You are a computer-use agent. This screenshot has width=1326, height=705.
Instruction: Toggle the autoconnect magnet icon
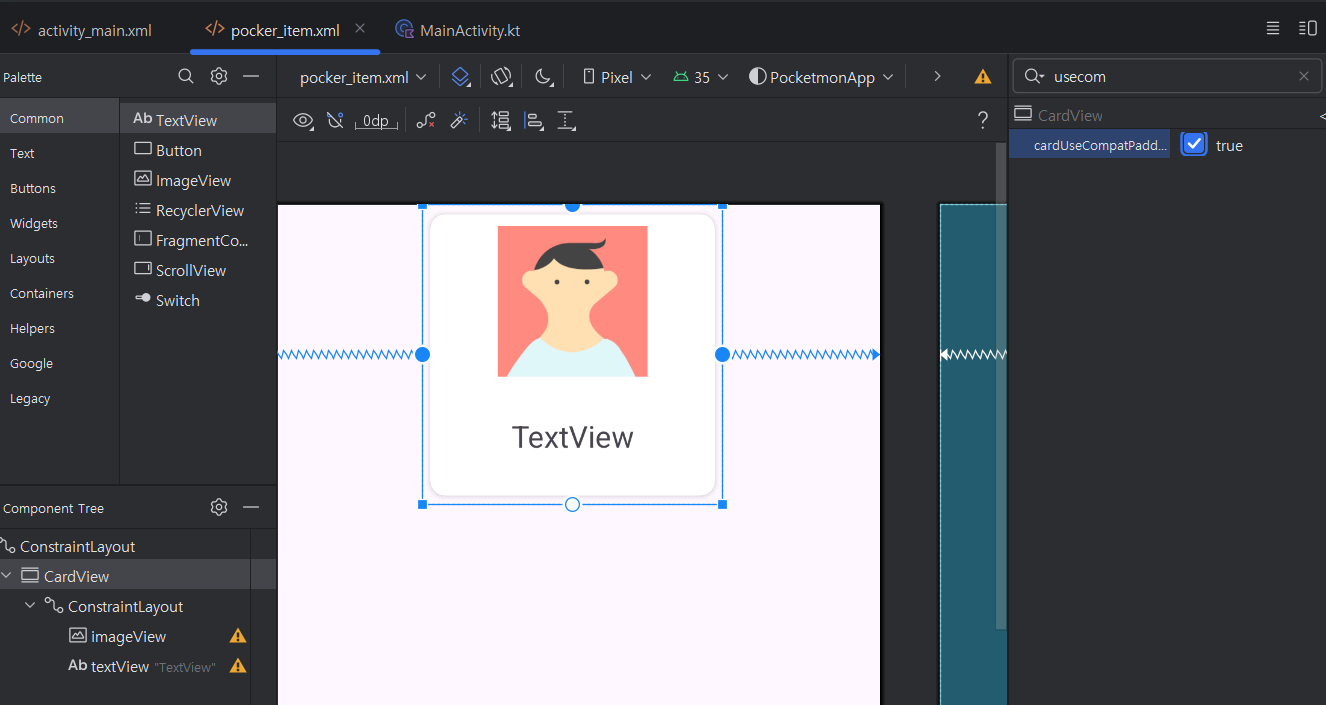click(x=335, y=121)
